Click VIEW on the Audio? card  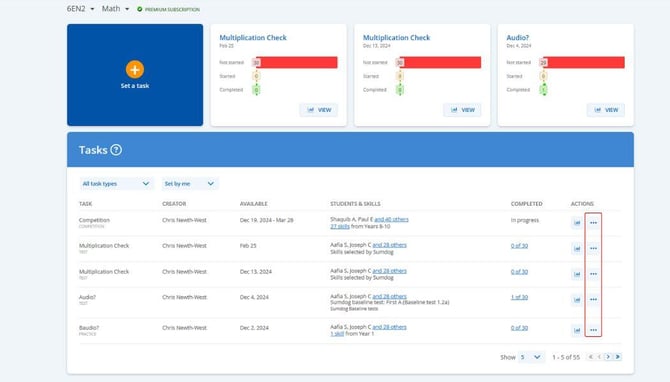point(605,110)
